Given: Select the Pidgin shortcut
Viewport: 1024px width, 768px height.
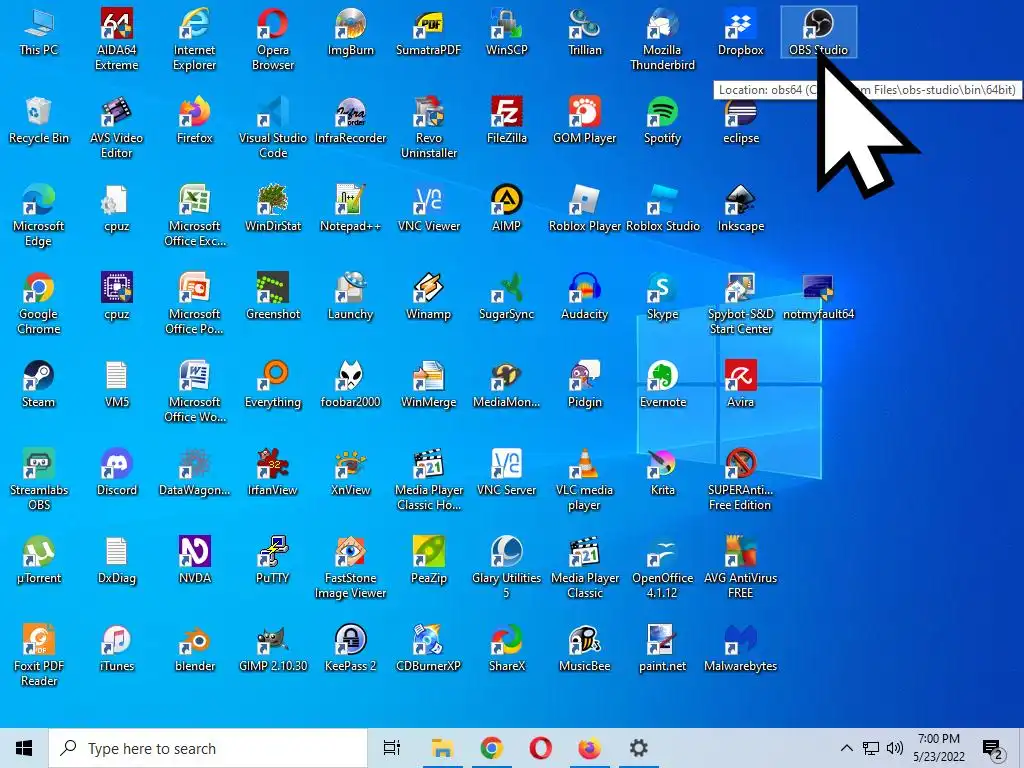Looking at the screenshot, I should click(x=584, y=385).
